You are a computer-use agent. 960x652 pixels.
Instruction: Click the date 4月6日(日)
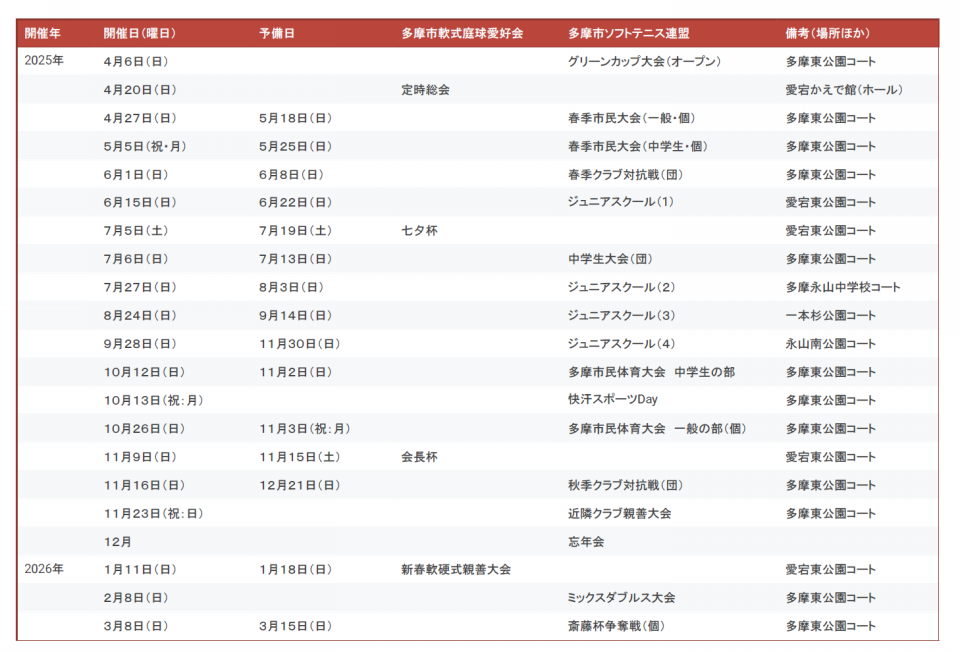click(x=136, y=61)
